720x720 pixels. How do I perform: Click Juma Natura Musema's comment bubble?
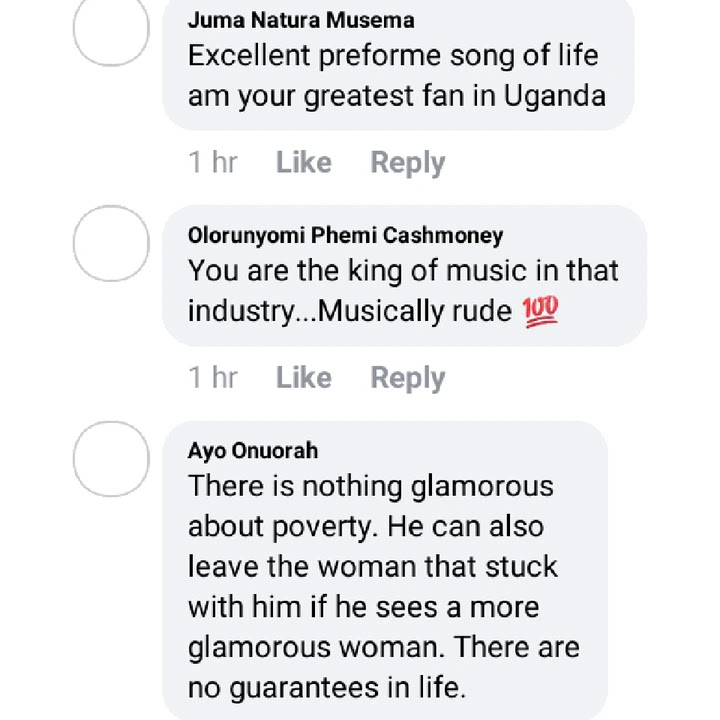point(398,64)
